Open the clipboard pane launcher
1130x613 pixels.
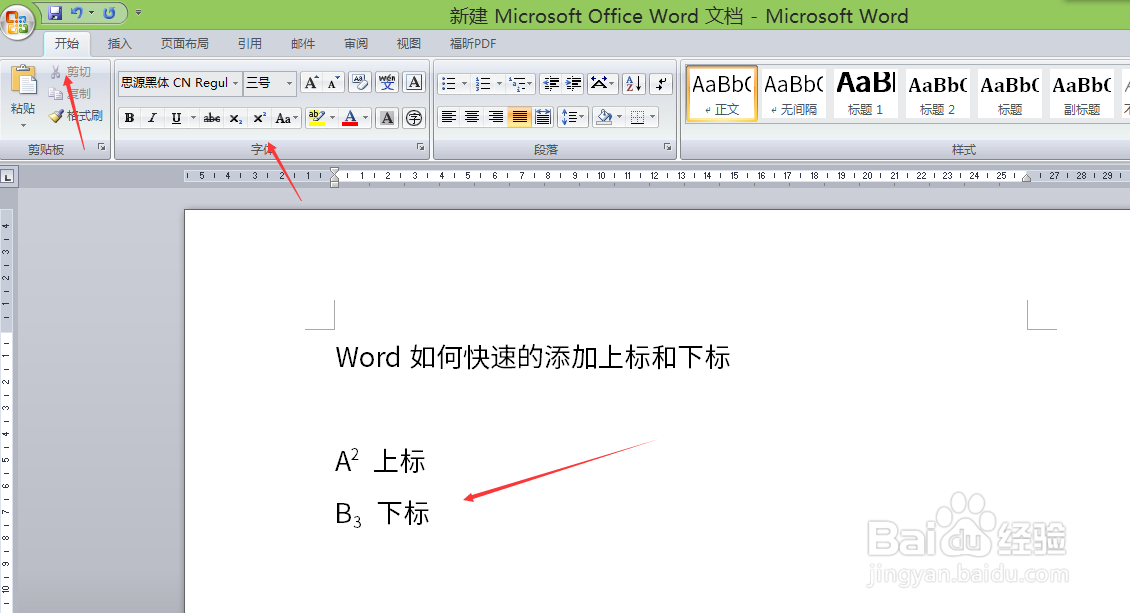tap(102, 148)
